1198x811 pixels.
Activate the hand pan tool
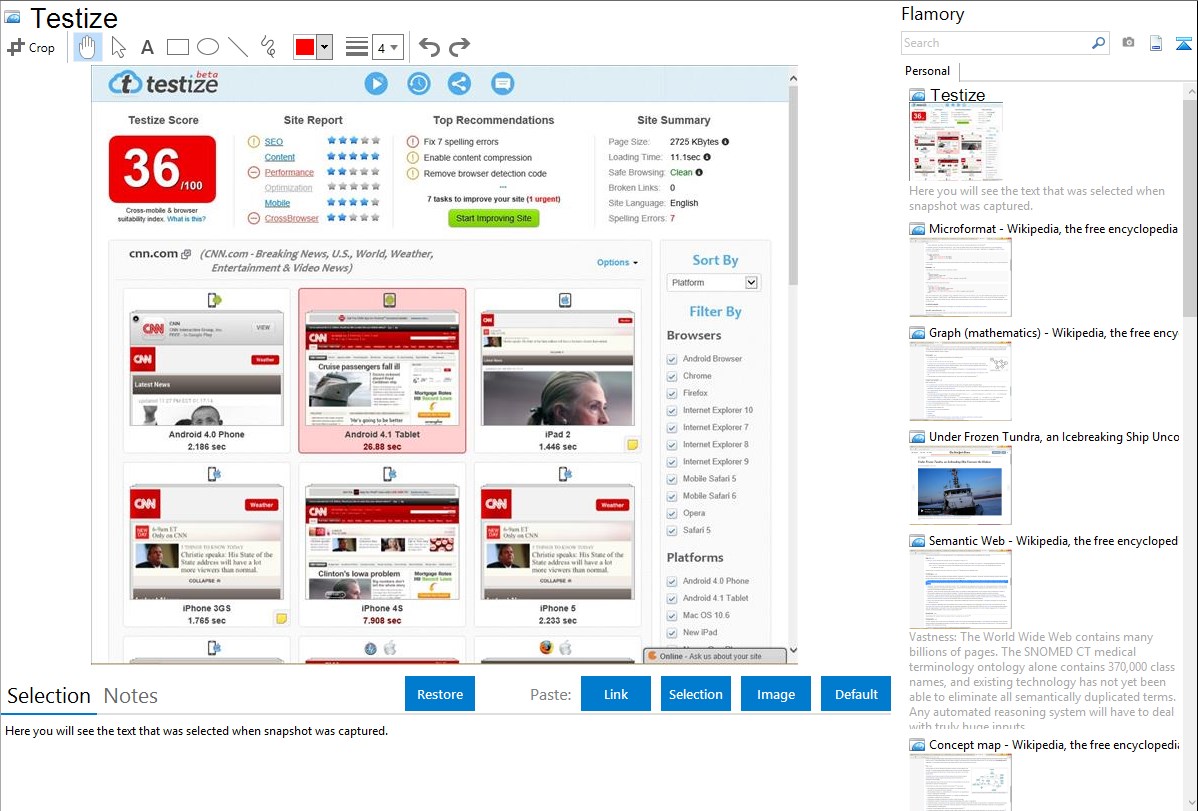(87, 47)
